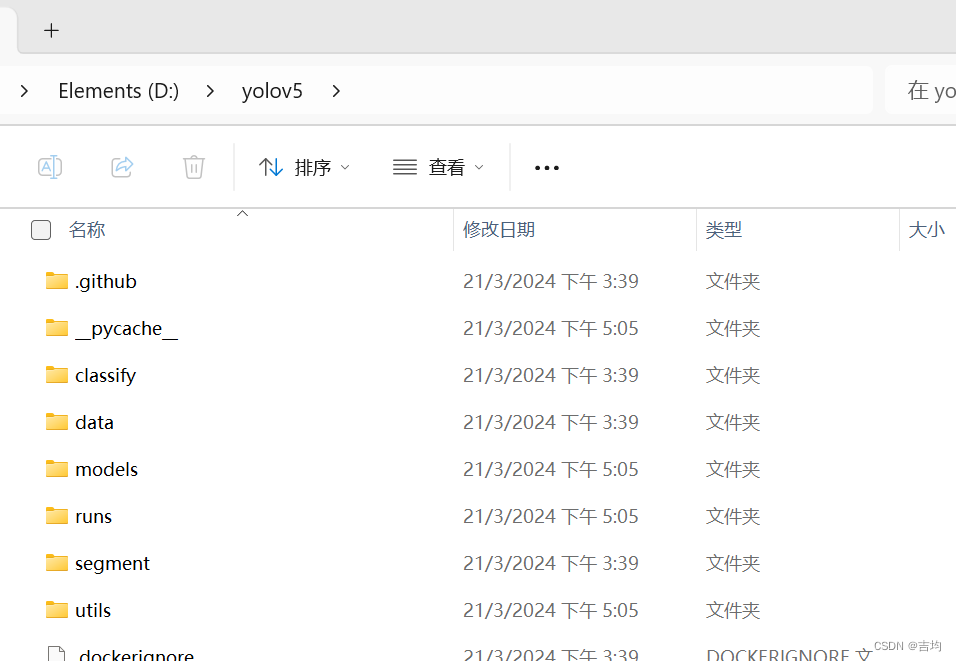The width and height of the screenshot is (956, 661).
Task: Open a new tab with plus button
Action: tap(51, 30)
